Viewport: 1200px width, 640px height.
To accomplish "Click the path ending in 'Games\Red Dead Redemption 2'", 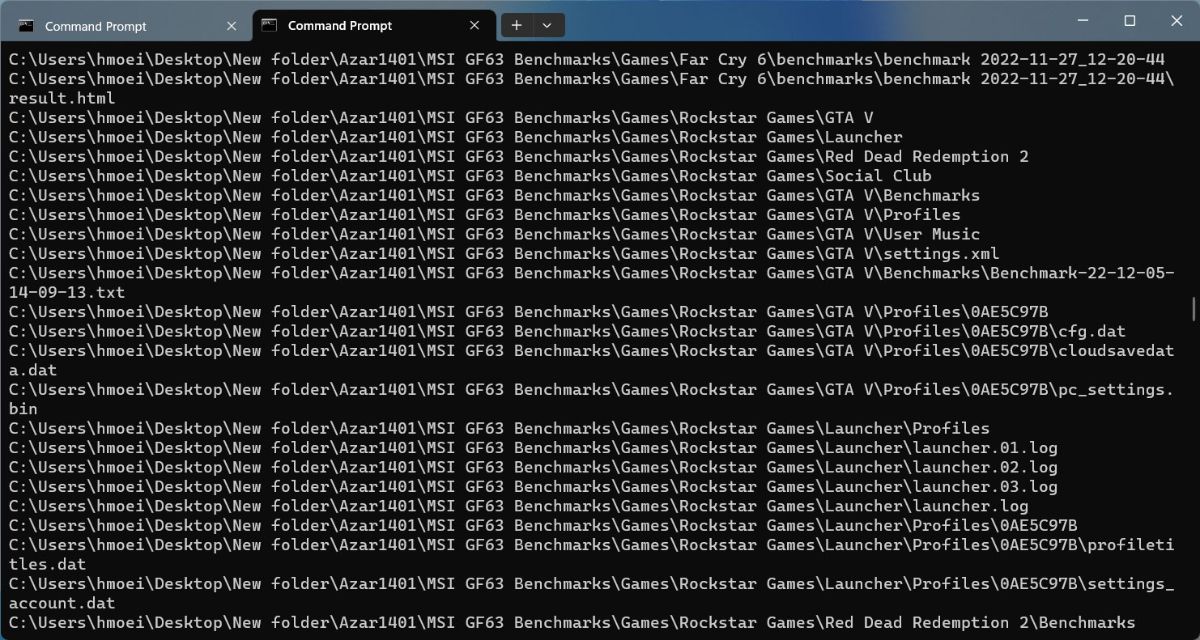I will [x=518, y=156].
